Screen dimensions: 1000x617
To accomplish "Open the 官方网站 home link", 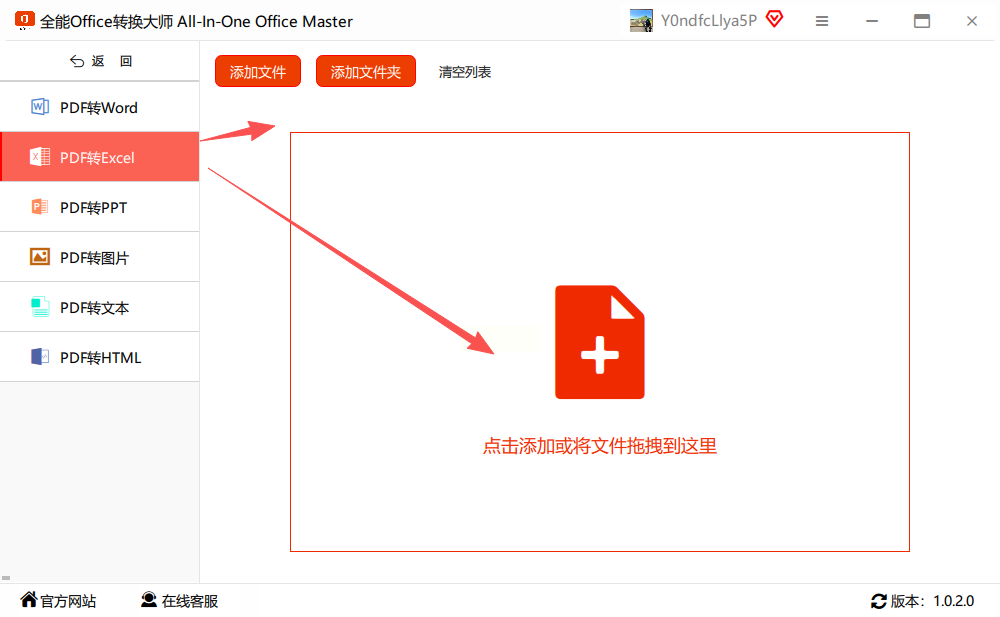I will (58, 600).
